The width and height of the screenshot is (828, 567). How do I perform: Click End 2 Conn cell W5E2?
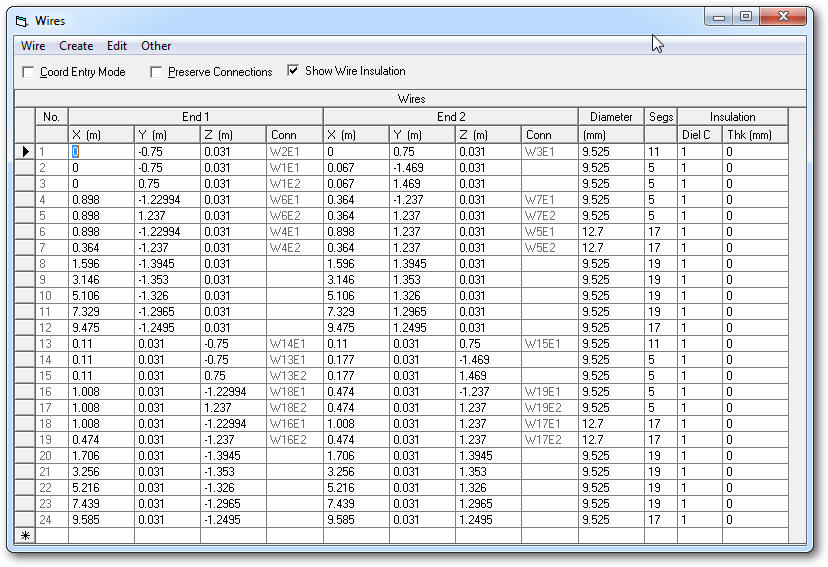(550, 248)
